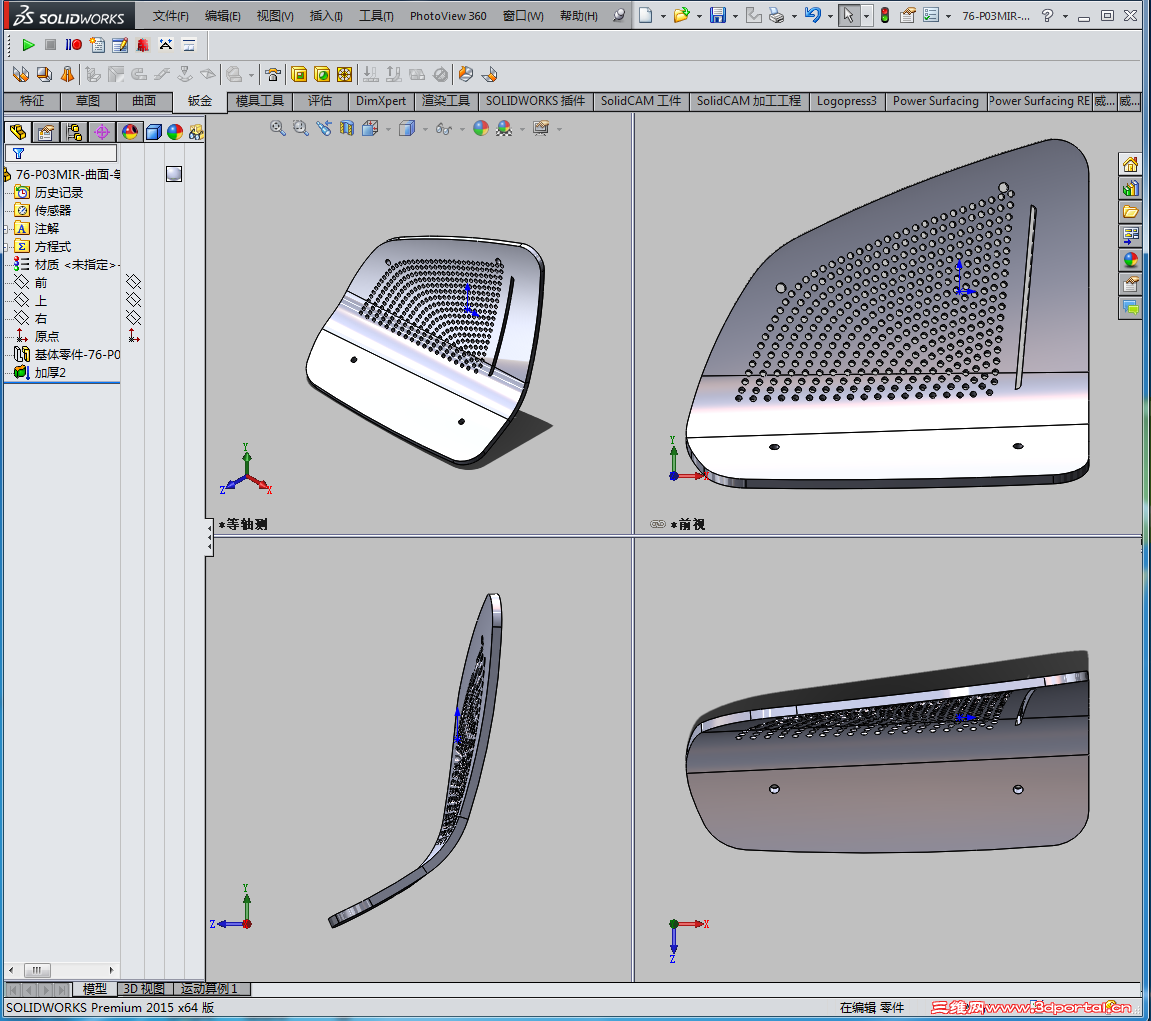Open the DisplayManager color ball tab
This screenshot has height=1021, width=1151.
(129, 132)
